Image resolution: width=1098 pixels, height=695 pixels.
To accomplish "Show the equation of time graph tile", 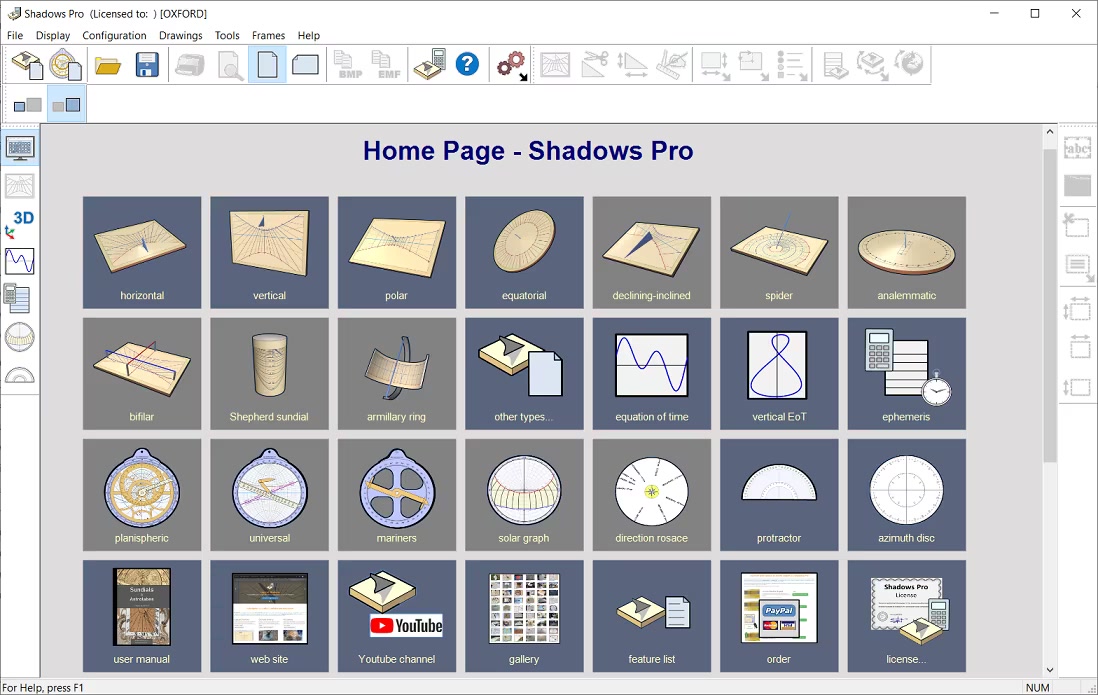I will pos(651,373).
